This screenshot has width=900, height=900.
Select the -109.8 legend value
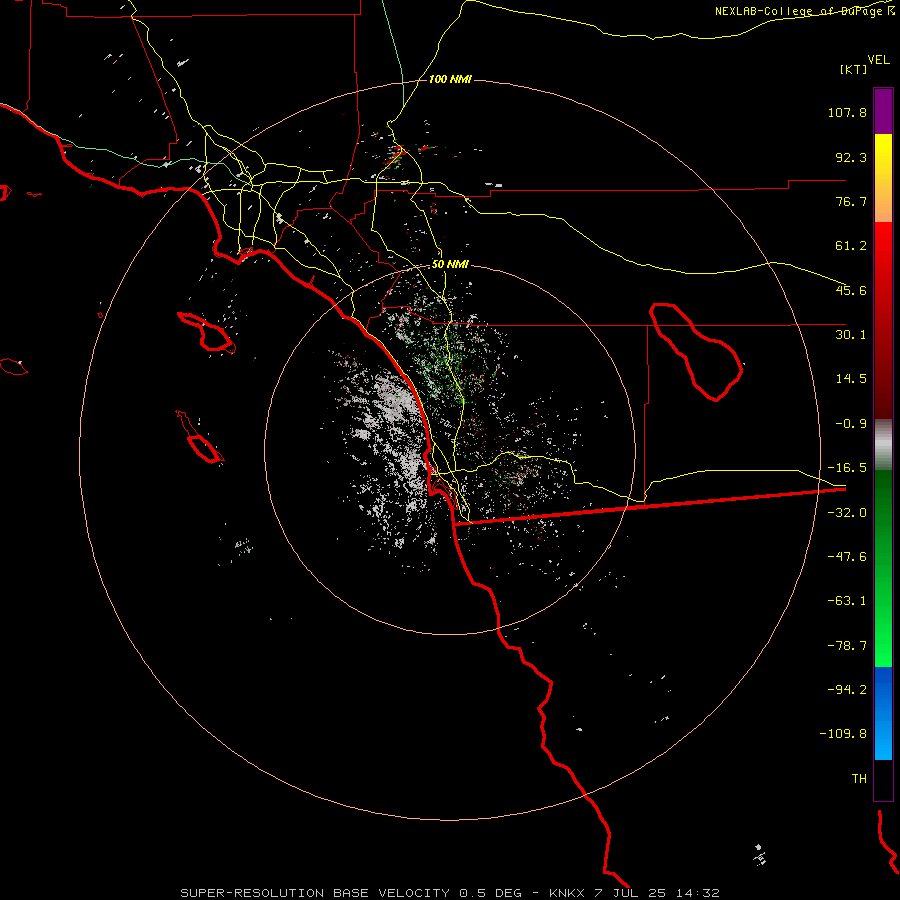tap(843, 734)
